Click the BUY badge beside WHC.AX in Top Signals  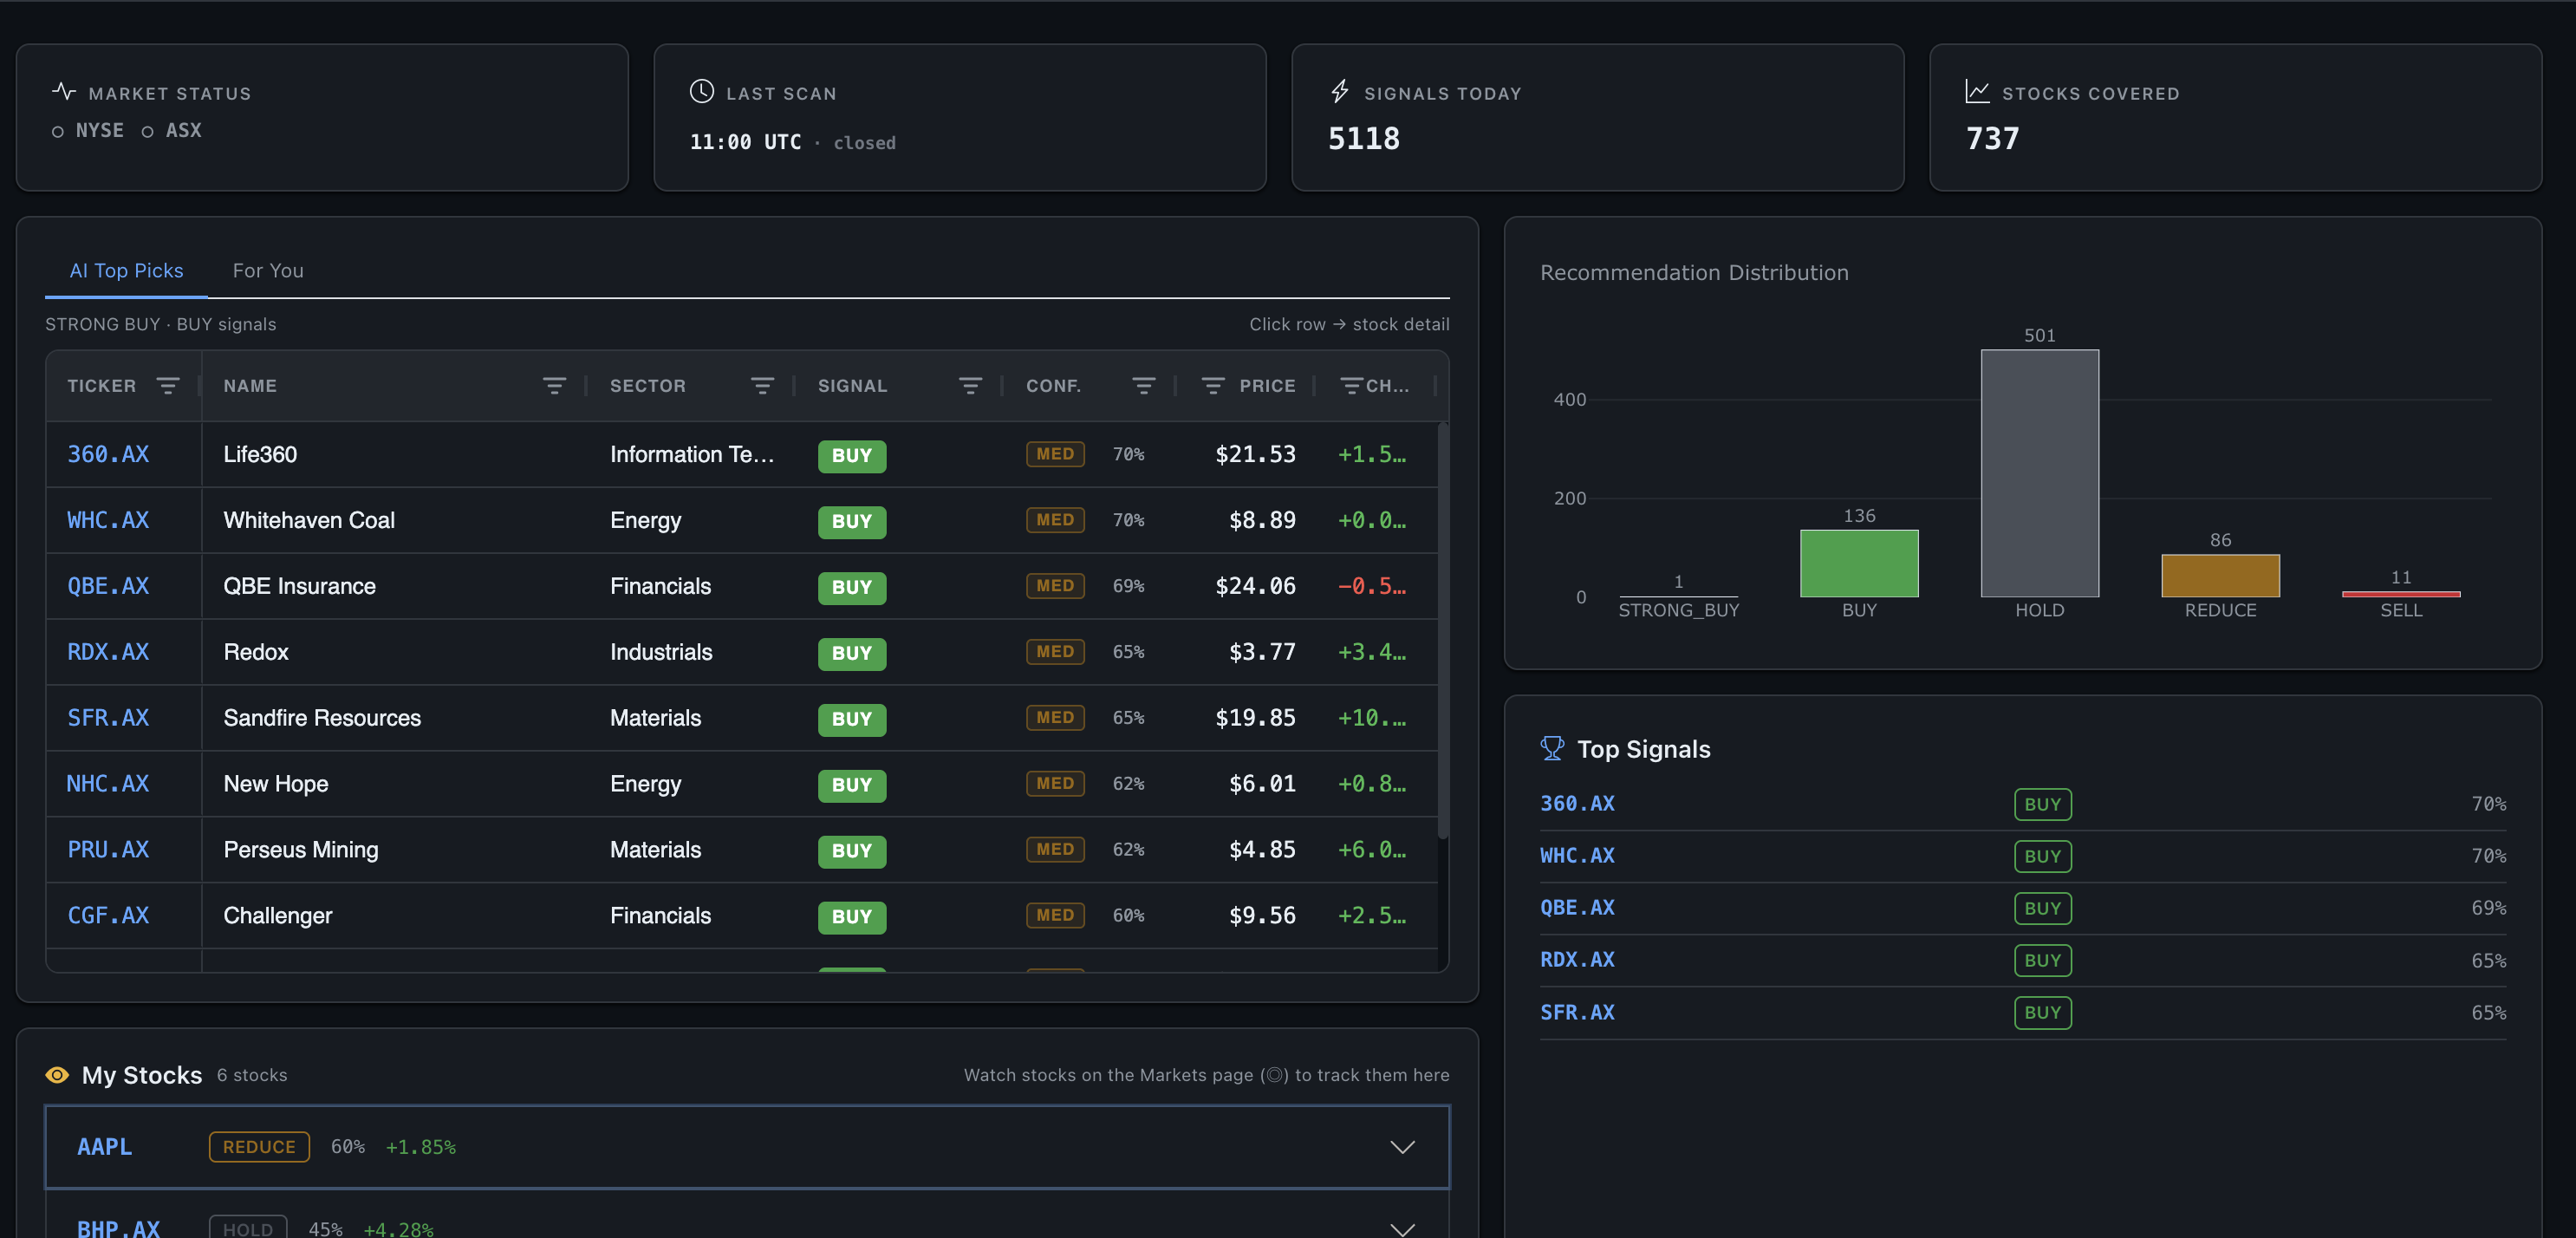[x=2042, y=856]
